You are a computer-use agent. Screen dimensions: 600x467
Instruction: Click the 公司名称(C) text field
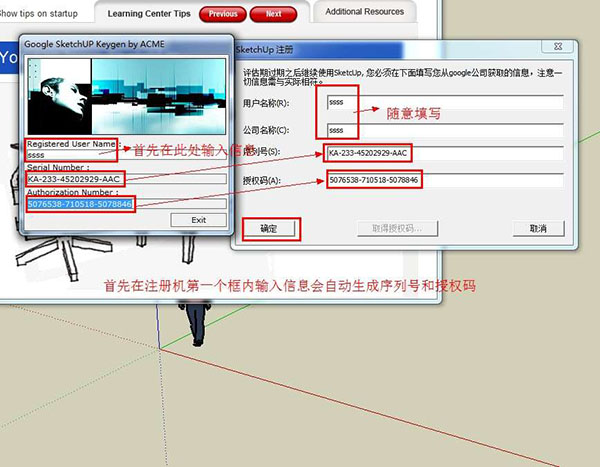[445, 130]
